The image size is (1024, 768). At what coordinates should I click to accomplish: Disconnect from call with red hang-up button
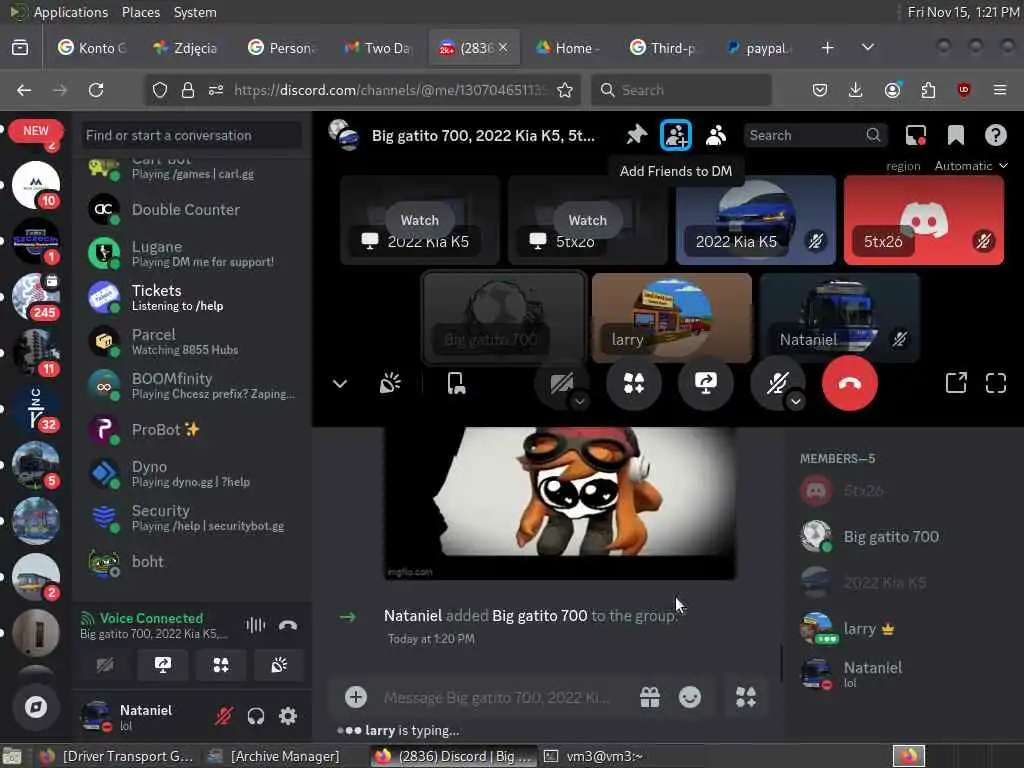point(849,383)
